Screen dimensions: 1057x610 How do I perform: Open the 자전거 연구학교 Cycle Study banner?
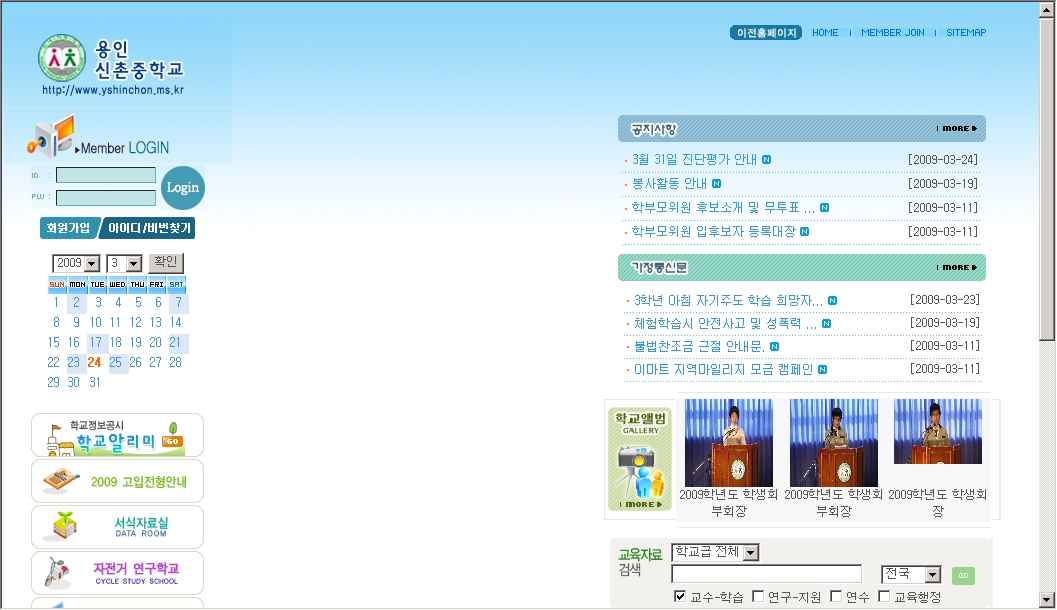(x=117, y=573)
